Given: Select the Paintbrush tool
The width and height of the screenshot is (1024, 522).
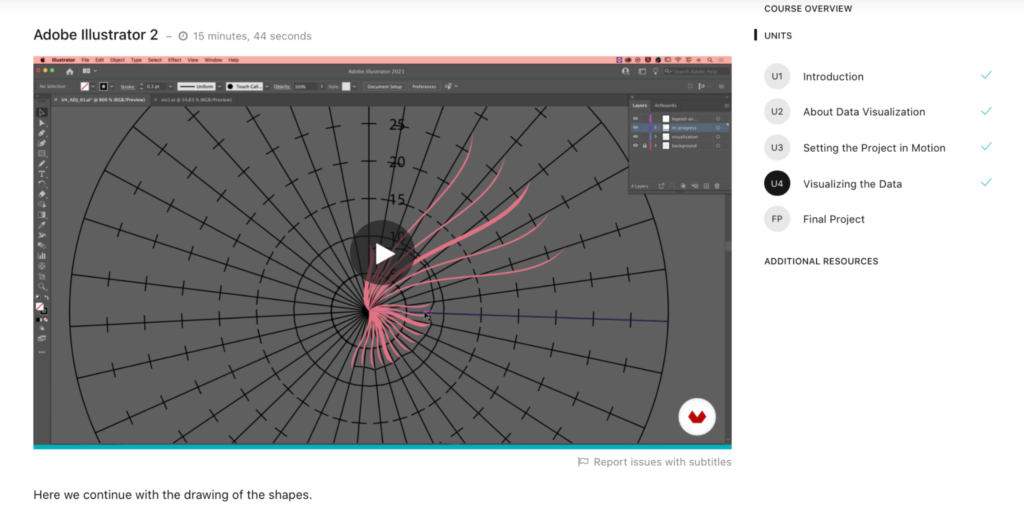Looking at the screenshot, I should (x=42, y=163).
